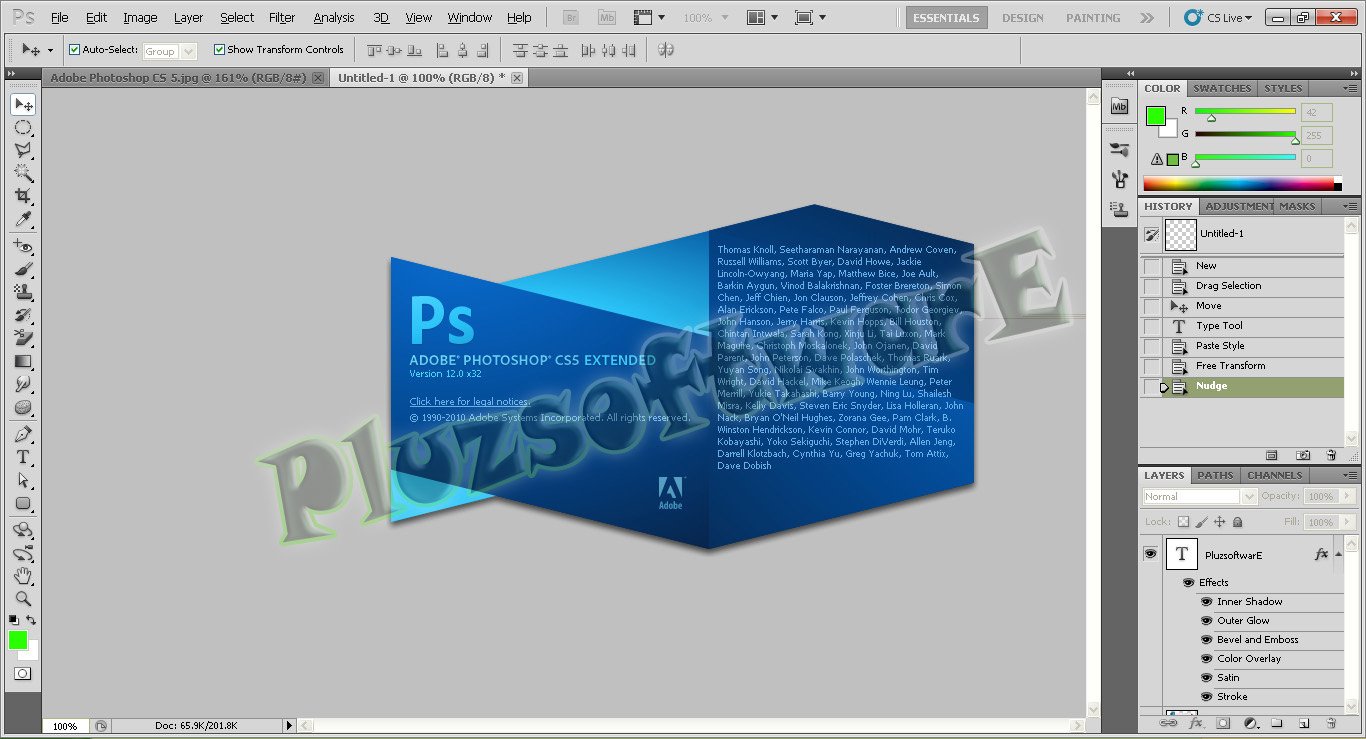1366x739 pixels.
Task: Switch to the Swatches tab
Action: [x=1222, y=88]
